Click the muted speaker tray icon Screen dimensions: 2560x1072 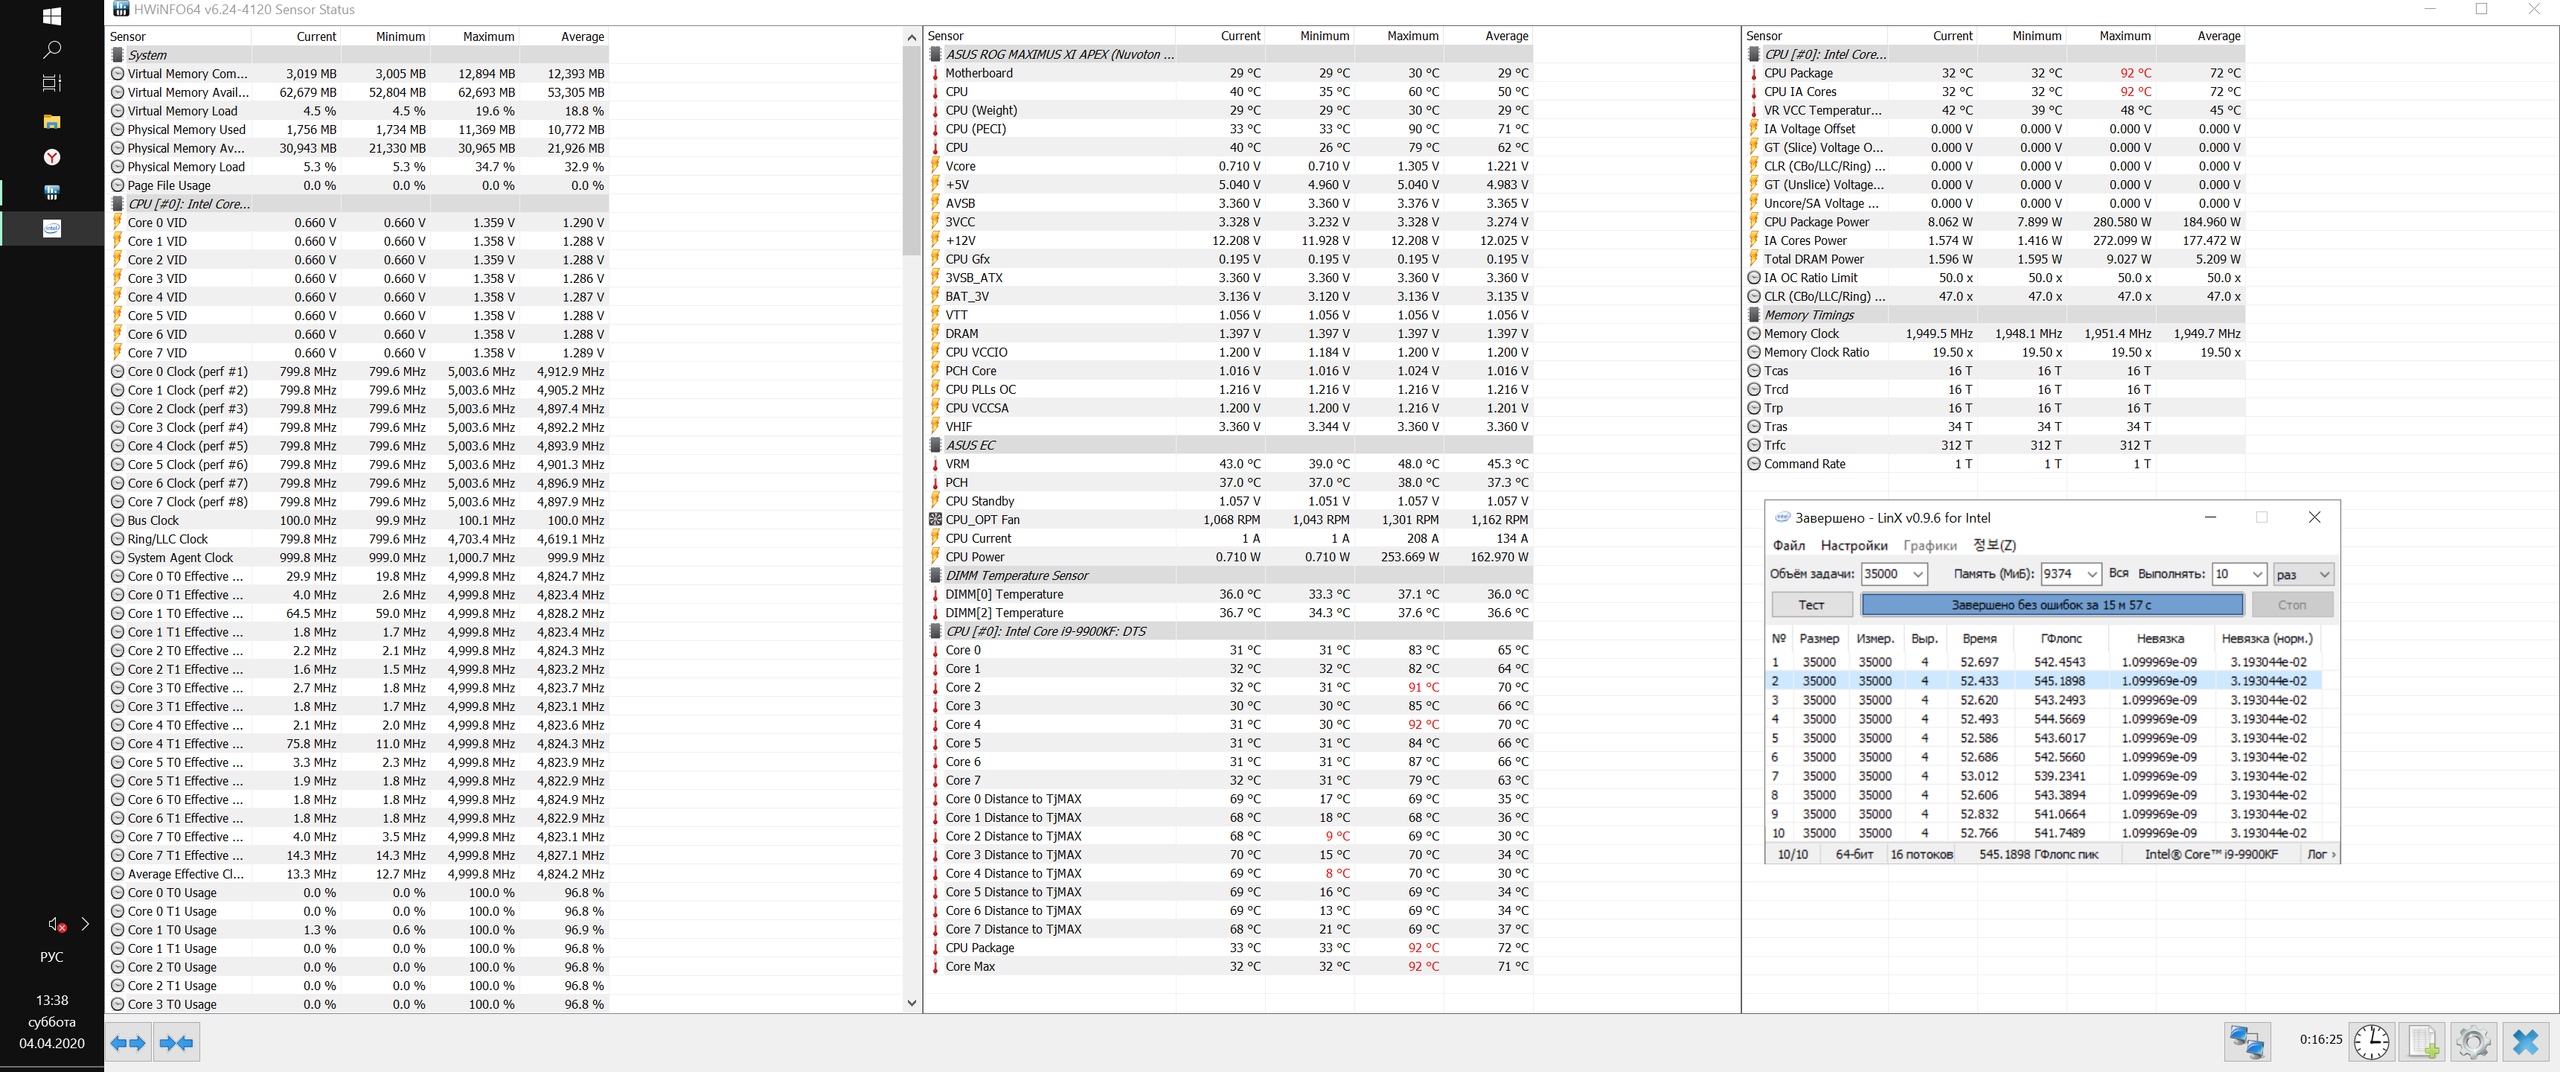tap(57, 925)
